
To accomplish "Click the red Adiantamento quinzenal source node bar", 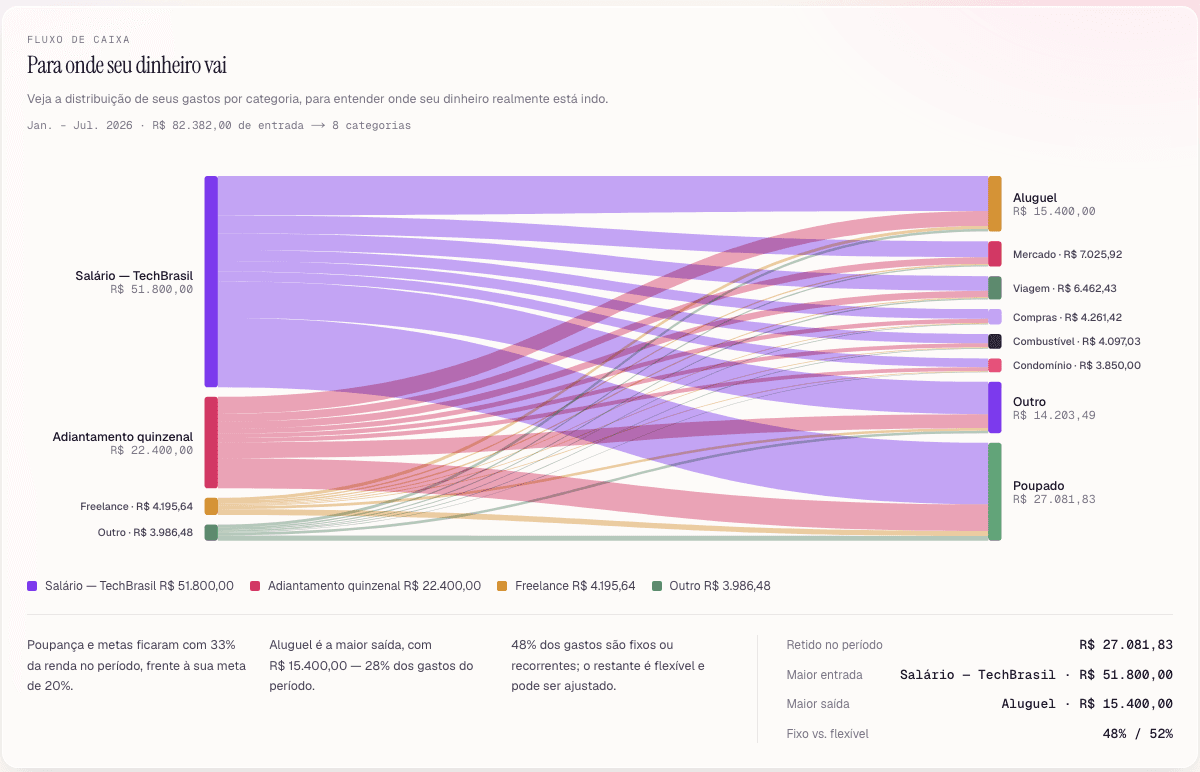I will (x=211, y=442).
